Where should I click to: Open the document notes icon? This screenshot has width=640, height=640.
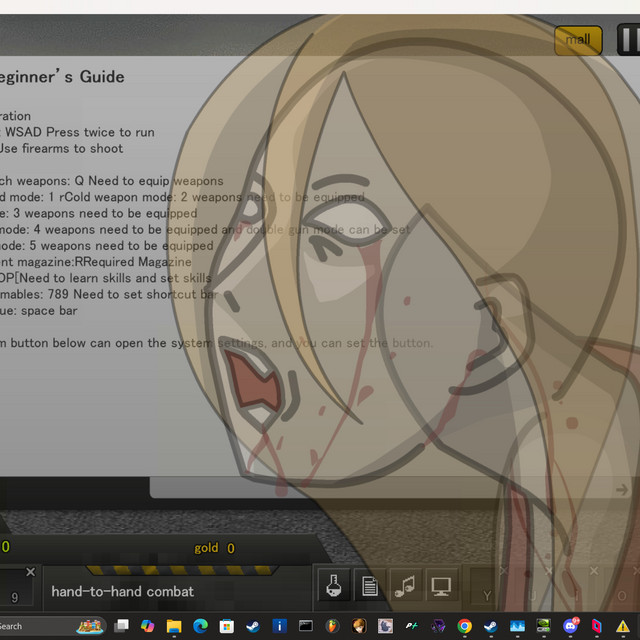pyautogui.click(x=370, y=585)
